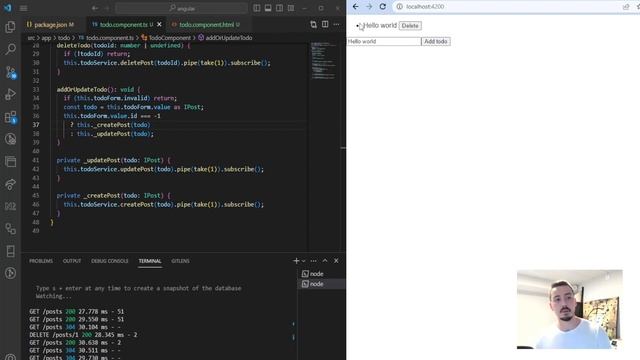Switch to the TERMINAL panel tab
The width and height of the screenshot is (640, 360).
[150, 261]
